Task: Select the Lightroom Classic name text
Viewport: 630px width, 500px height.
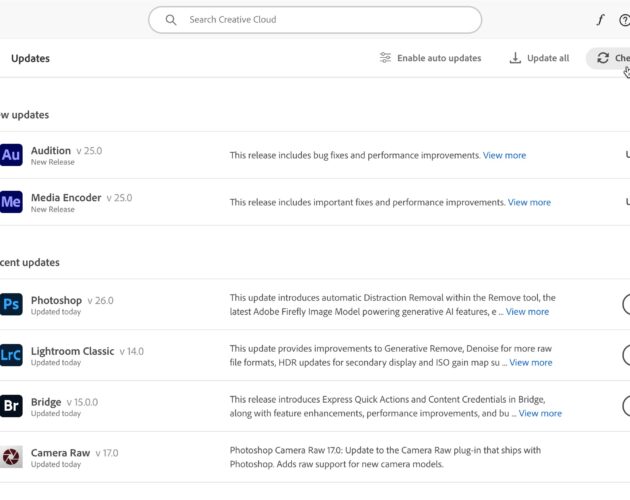Action: pos(72,351)
